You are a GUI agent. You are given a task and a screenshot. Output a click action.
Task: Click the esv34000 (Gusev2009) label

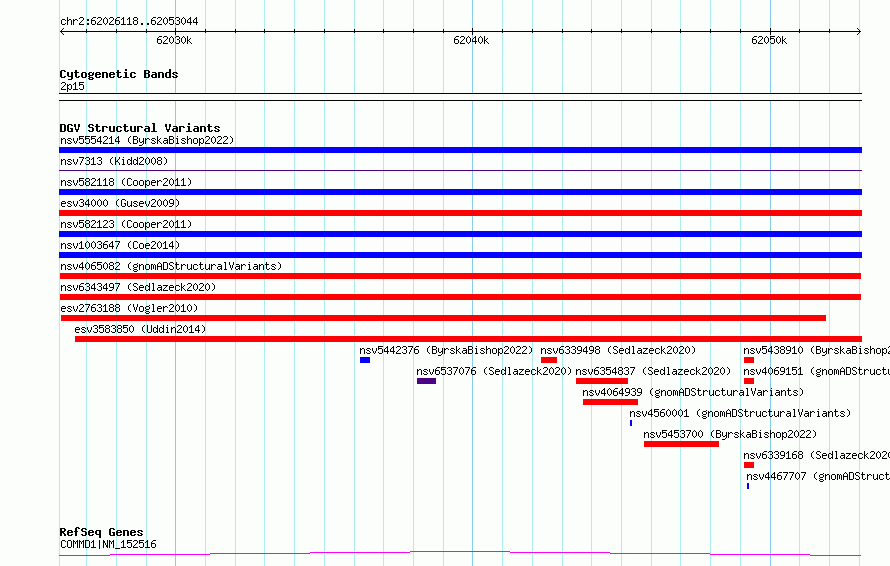click(120, 203)
